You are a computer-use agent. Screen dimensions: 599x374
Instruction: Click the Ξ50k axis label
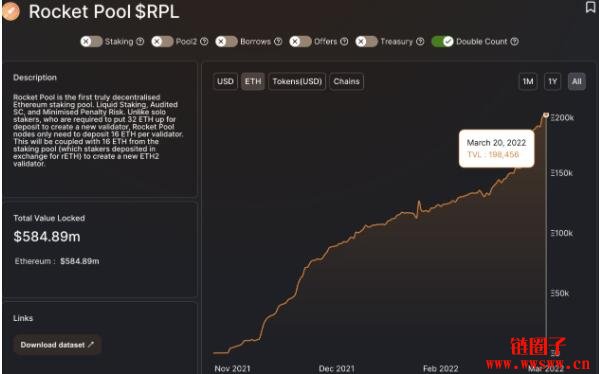coord(560,293)
